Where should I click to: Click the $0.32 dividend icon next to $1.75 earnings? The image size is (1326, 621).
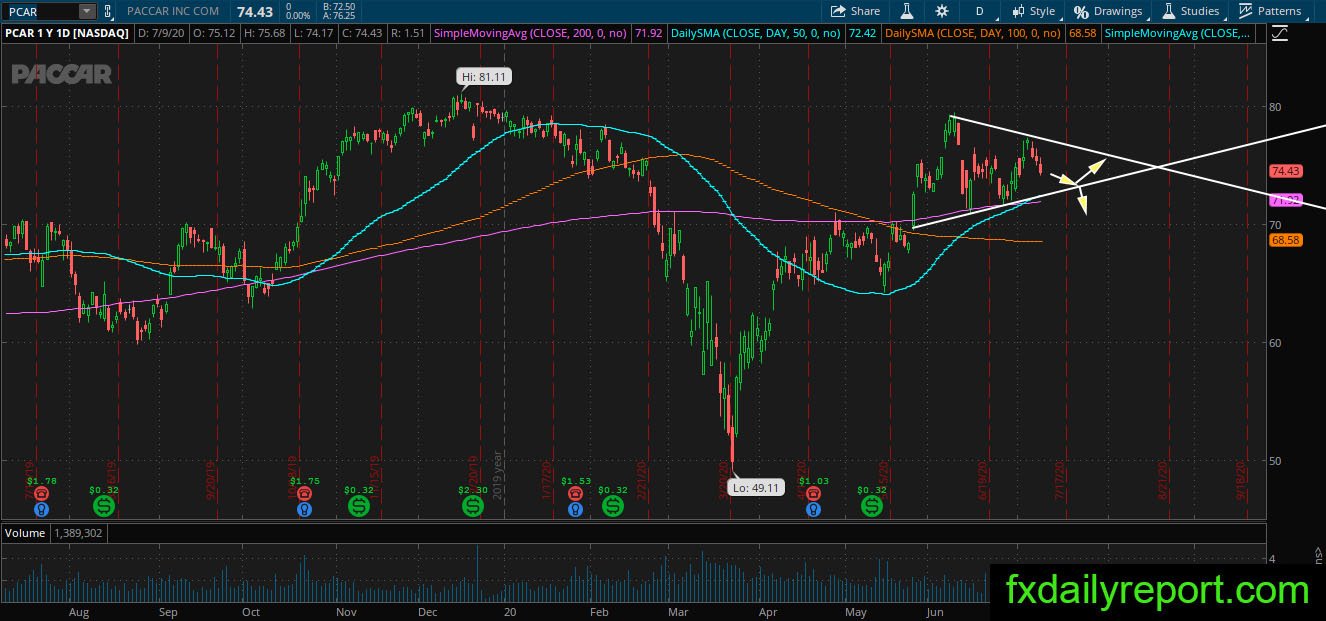point(359,507)
